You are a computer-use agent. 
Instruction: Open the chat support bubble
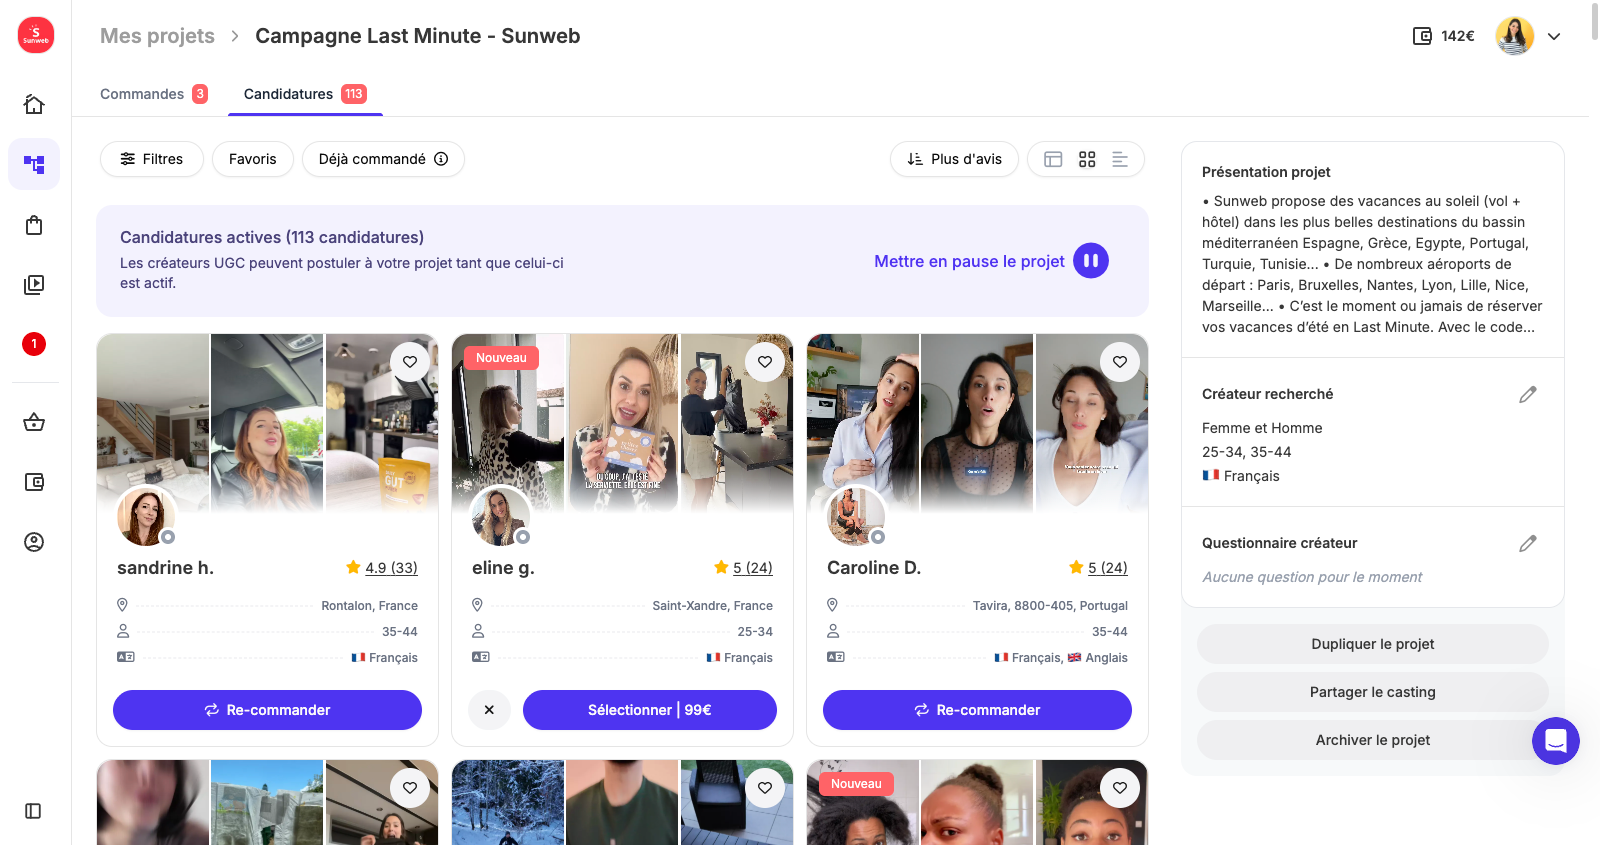coord(1556,741)
